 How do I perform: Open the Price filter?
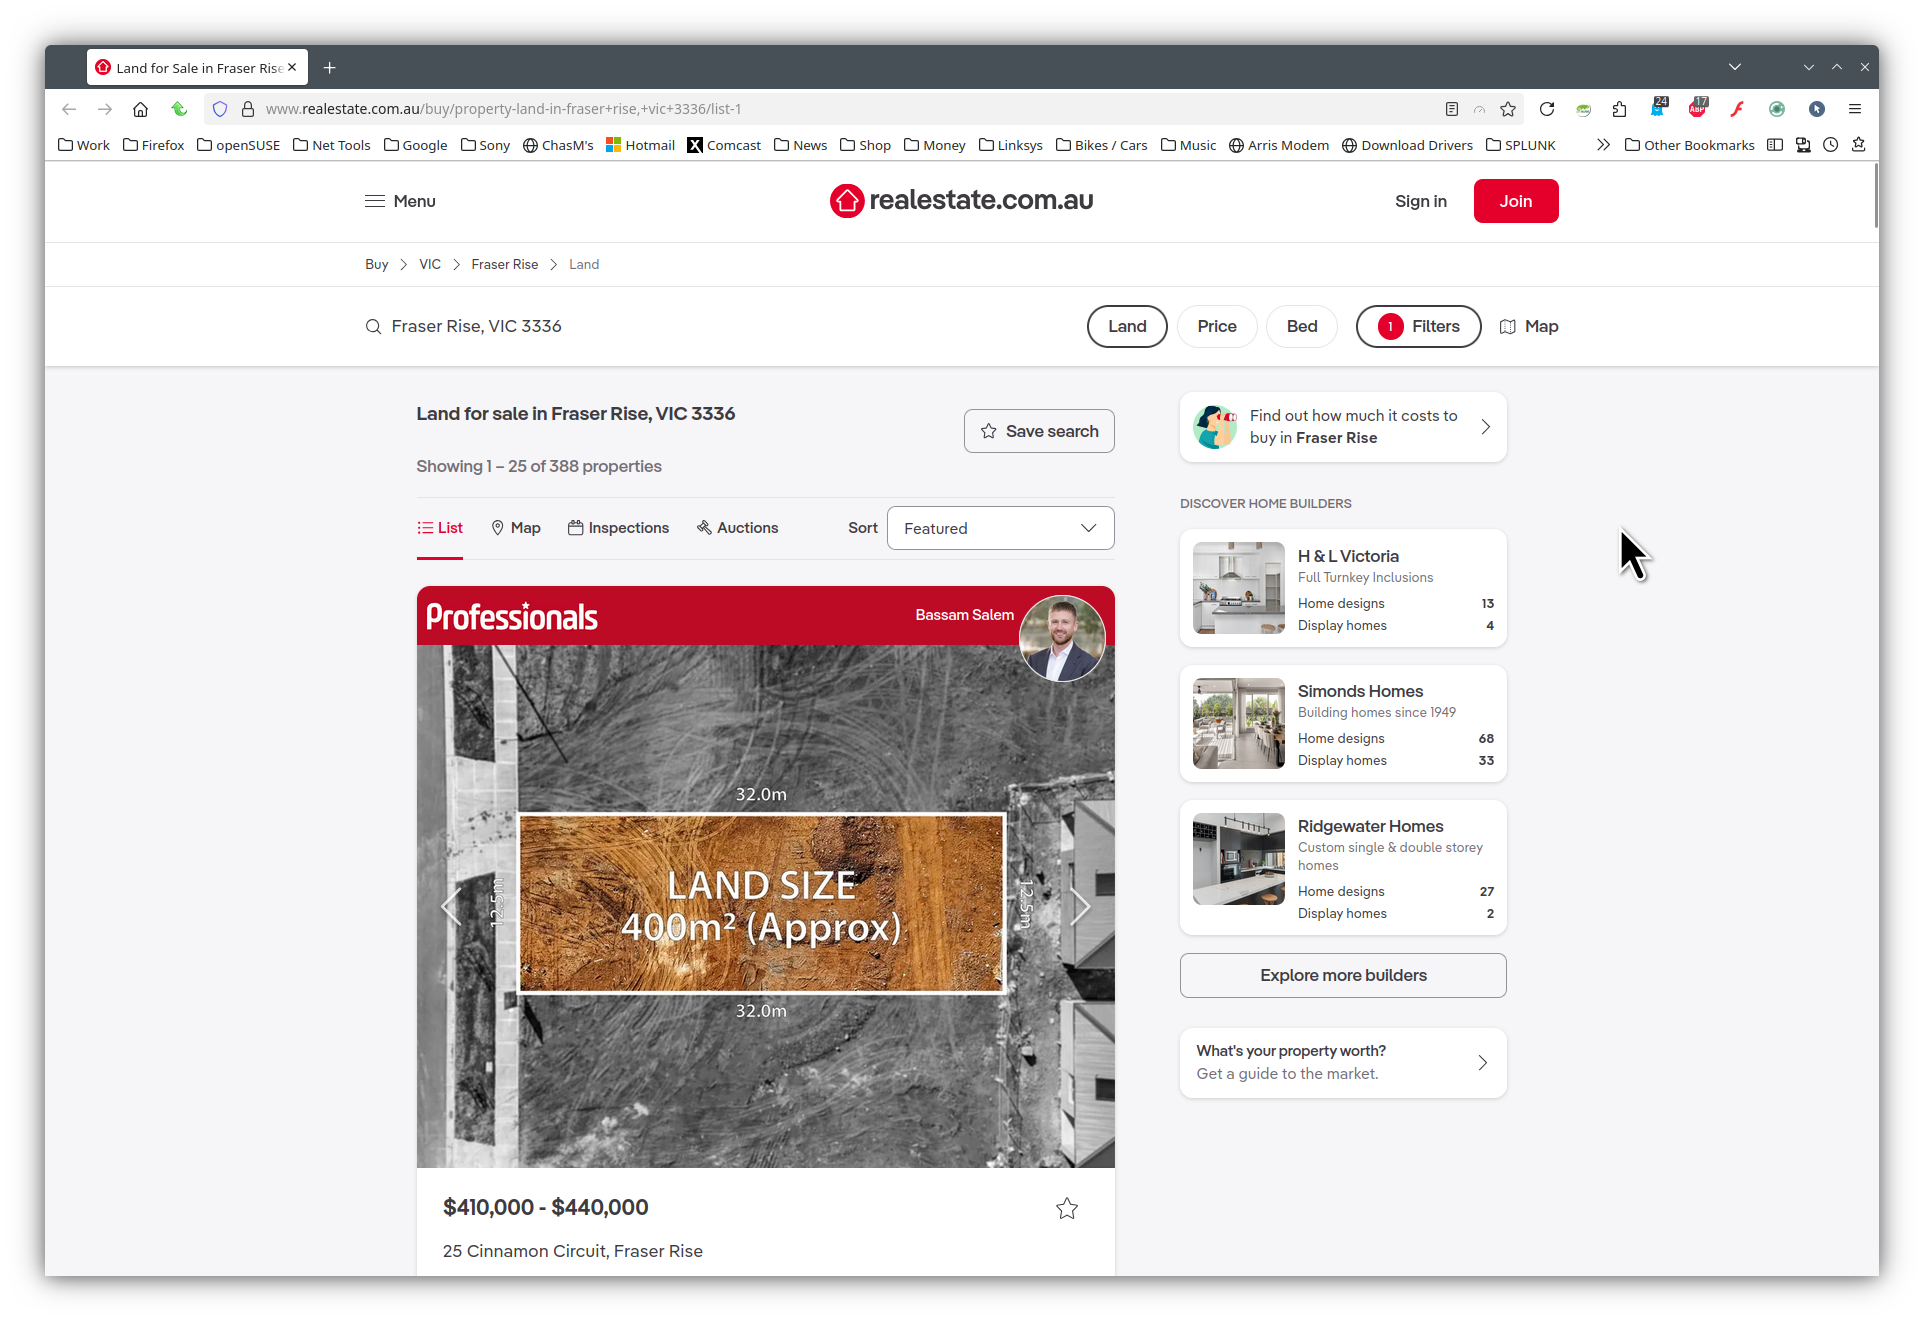1217,327
